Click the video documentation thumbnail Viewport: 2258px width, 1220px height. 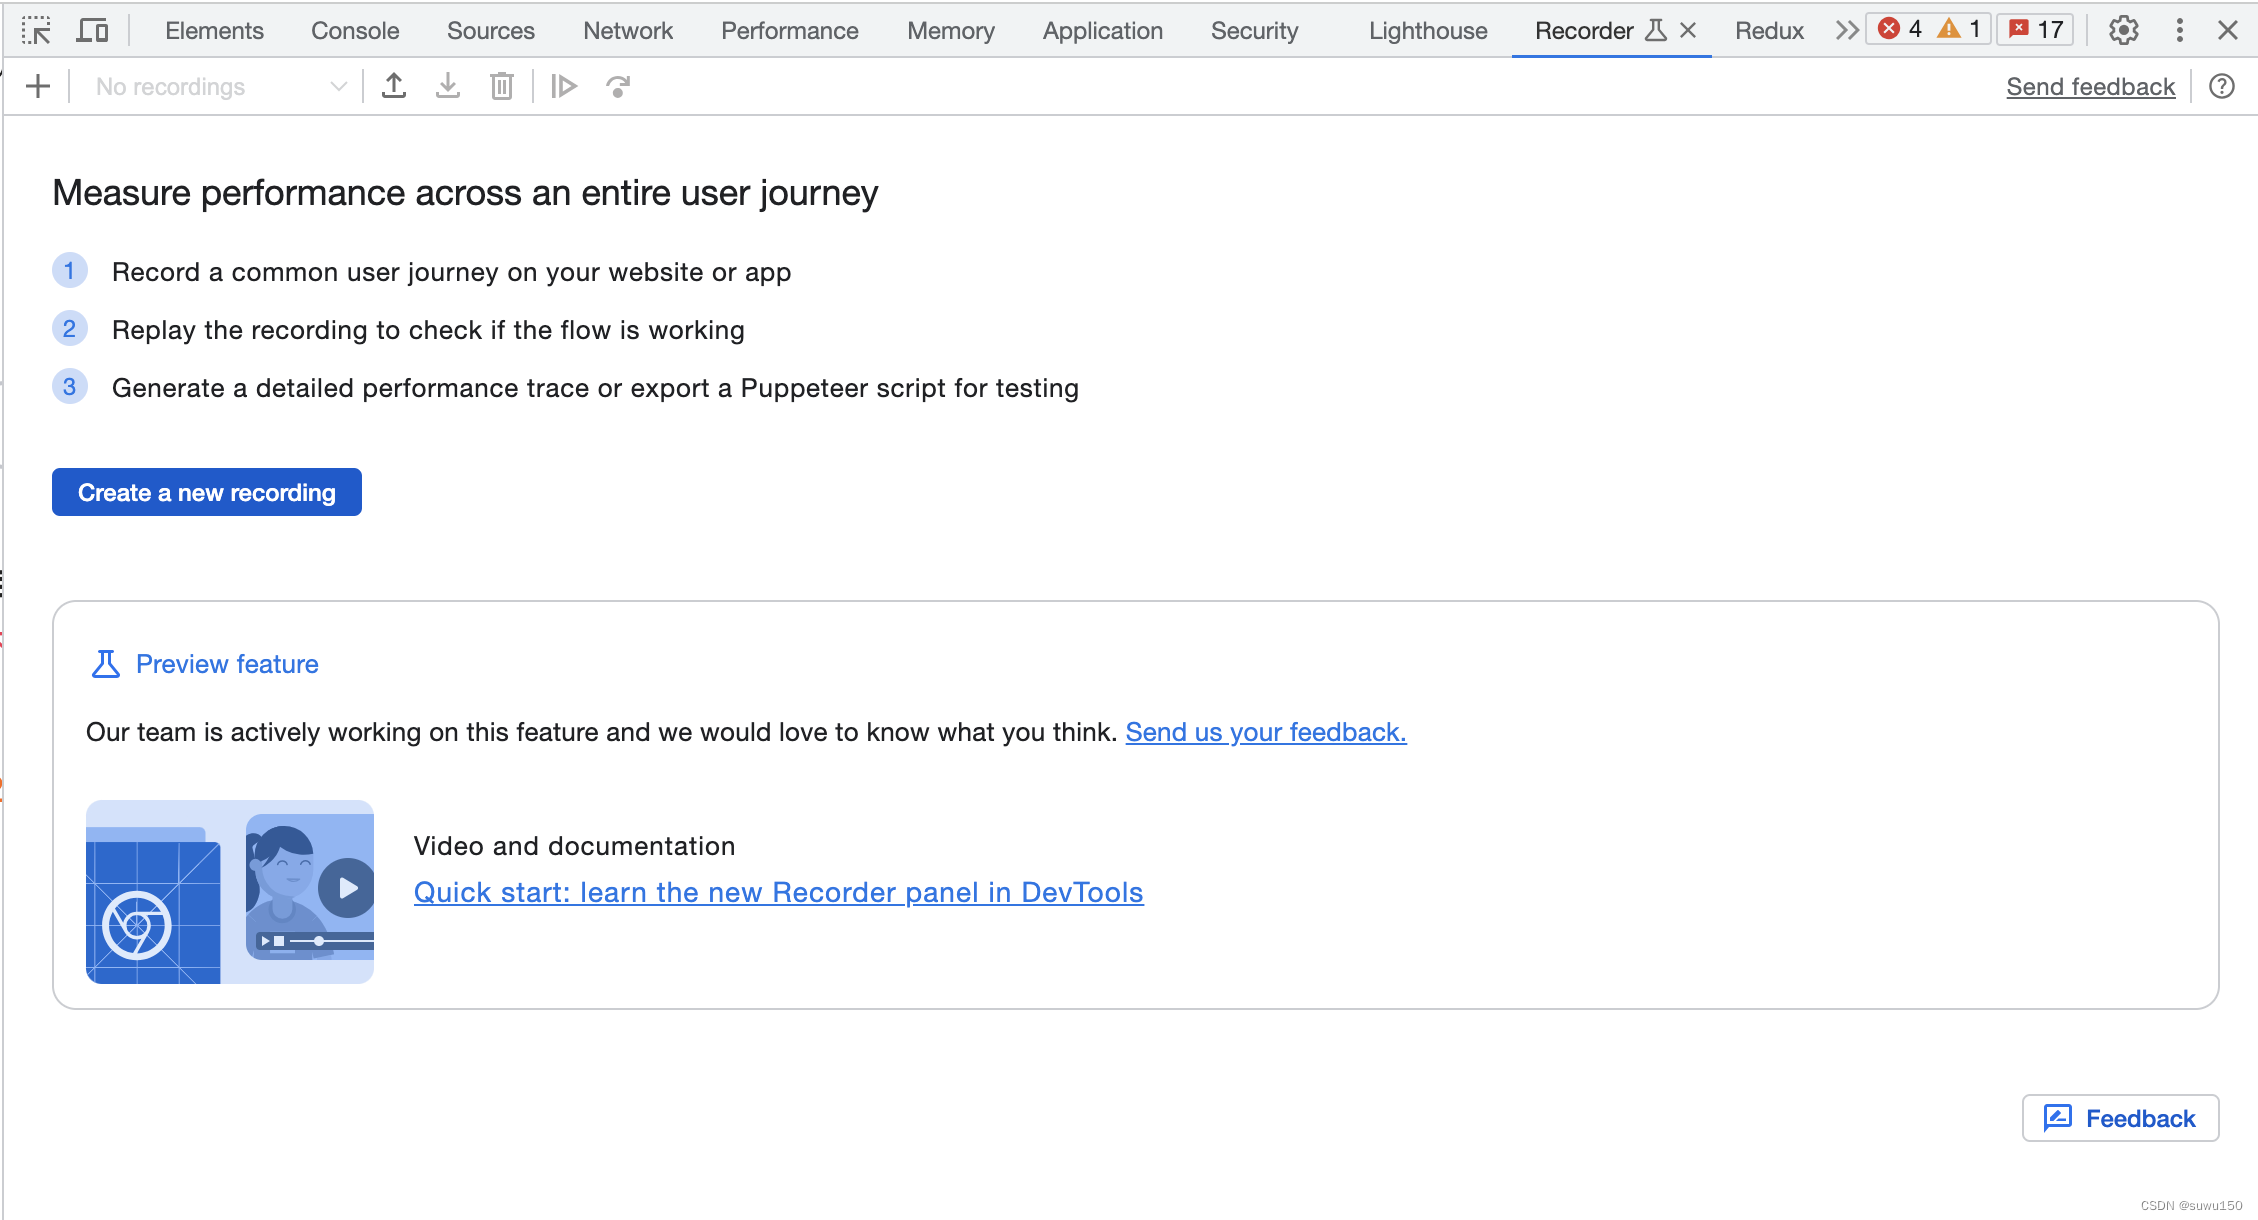coord(230,891)
